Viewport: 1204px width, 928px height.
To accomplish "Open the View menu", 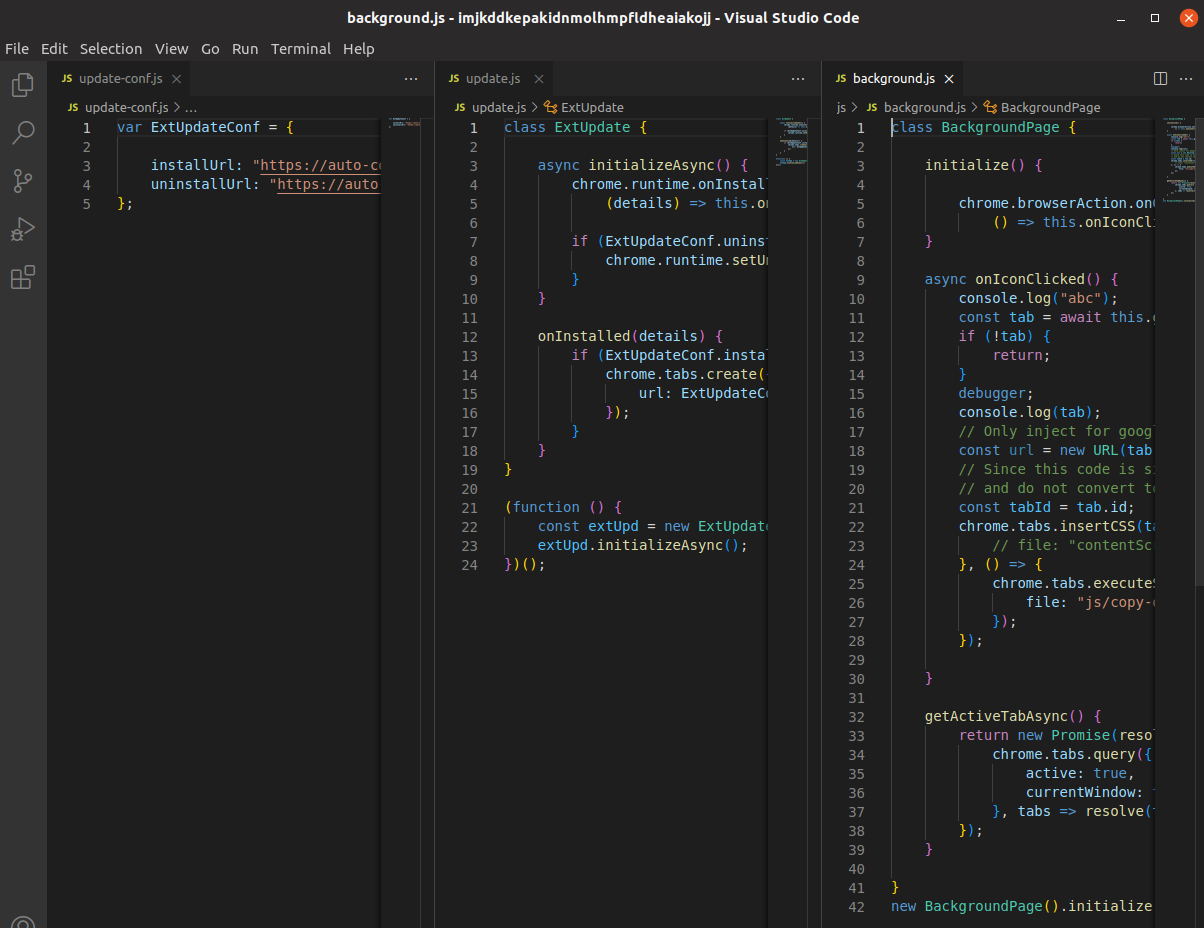I will 172,48.
